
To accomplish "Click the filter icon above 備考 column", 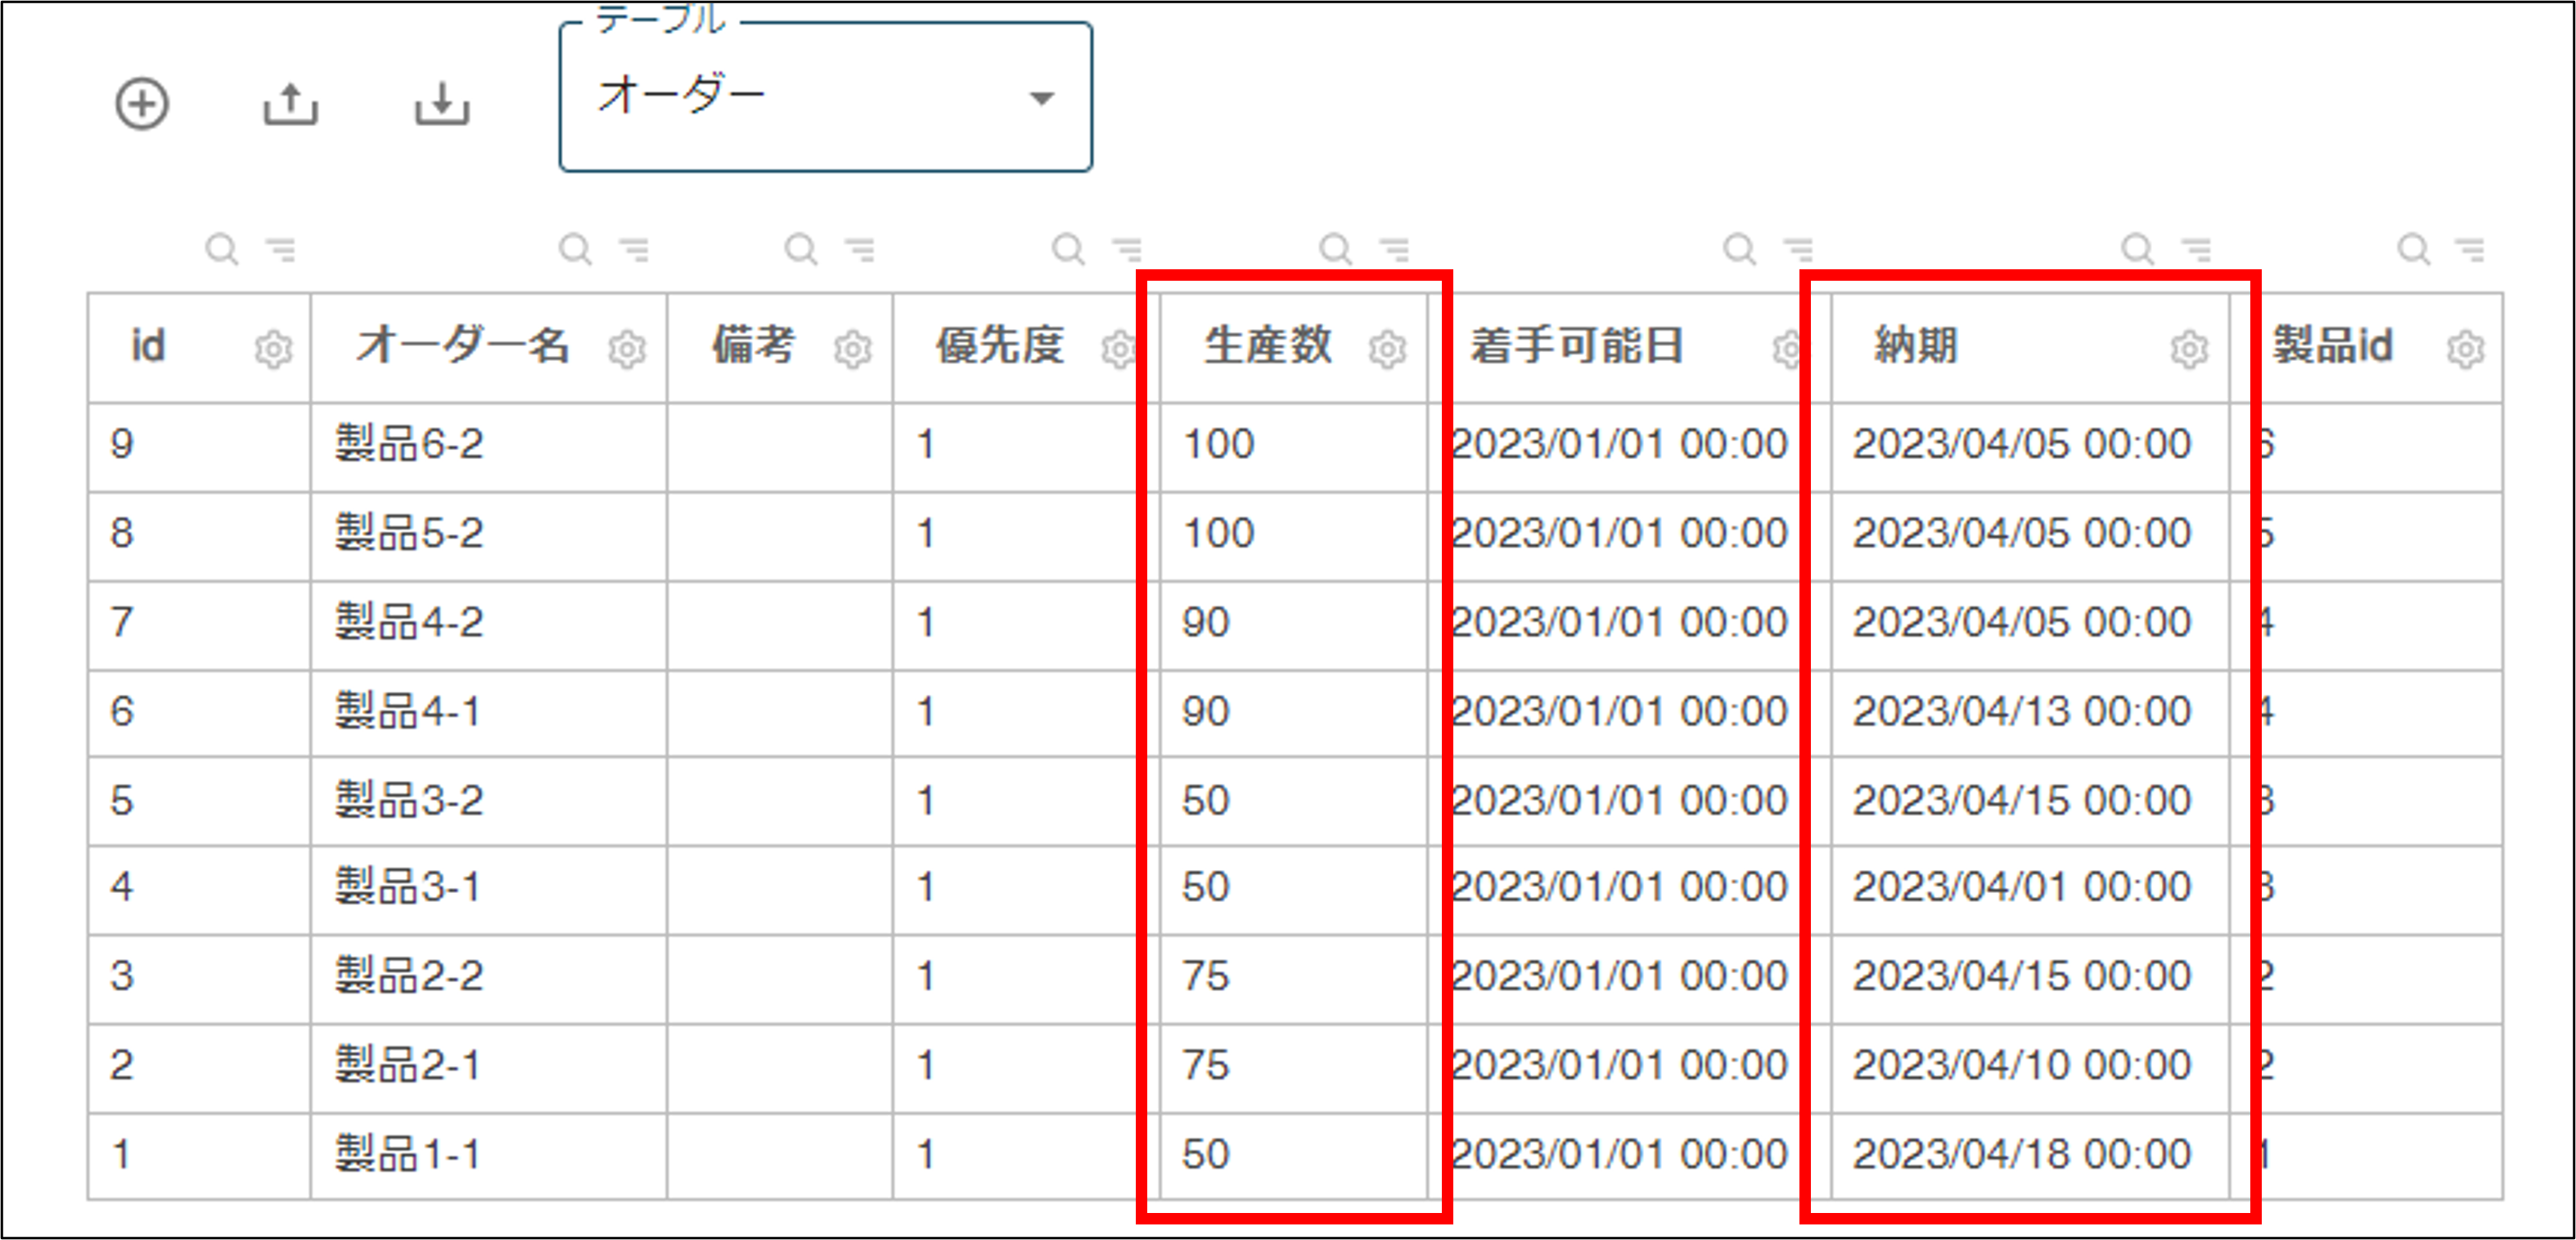I will pos(861,249).
